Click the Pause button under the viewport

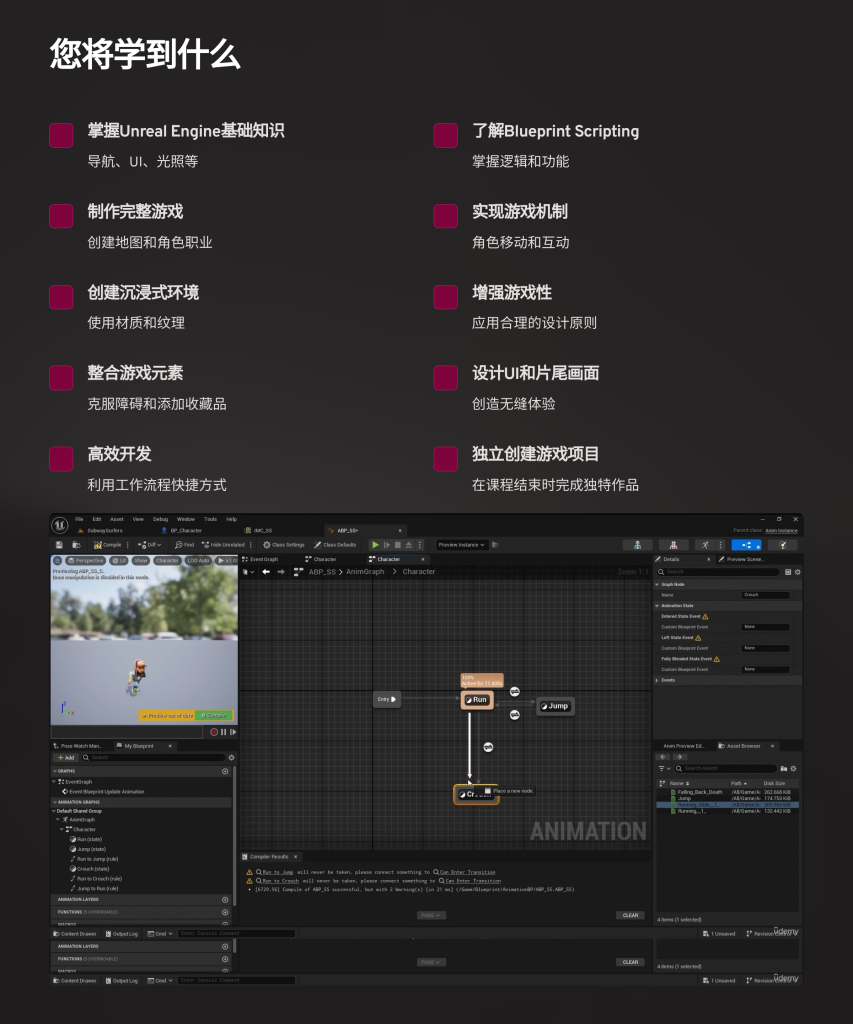223,732
